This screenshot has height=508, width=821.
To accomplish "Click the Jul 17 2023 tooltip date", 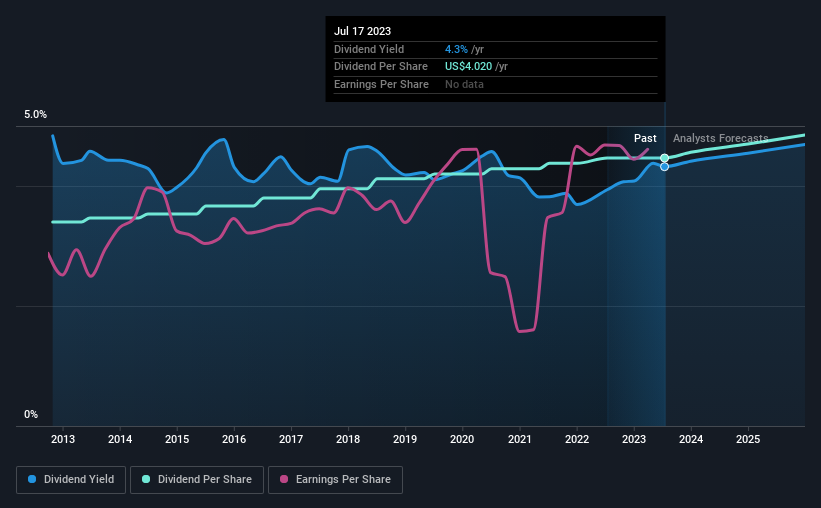I will coord(362,31).
